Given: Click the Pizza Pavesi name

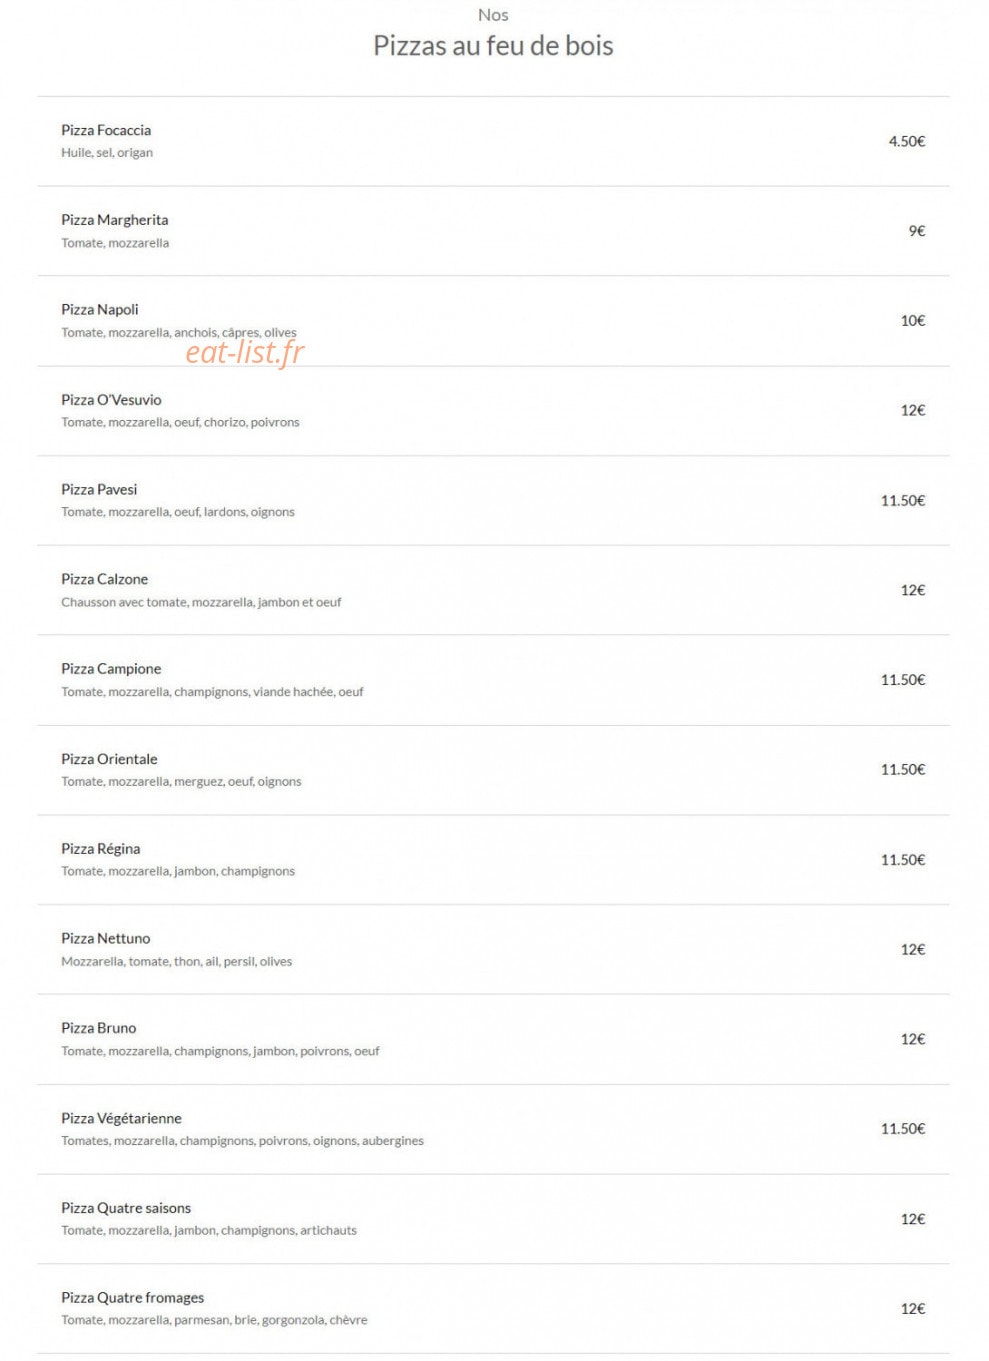Looking at the screenshot, I should (x=99, y=489).
